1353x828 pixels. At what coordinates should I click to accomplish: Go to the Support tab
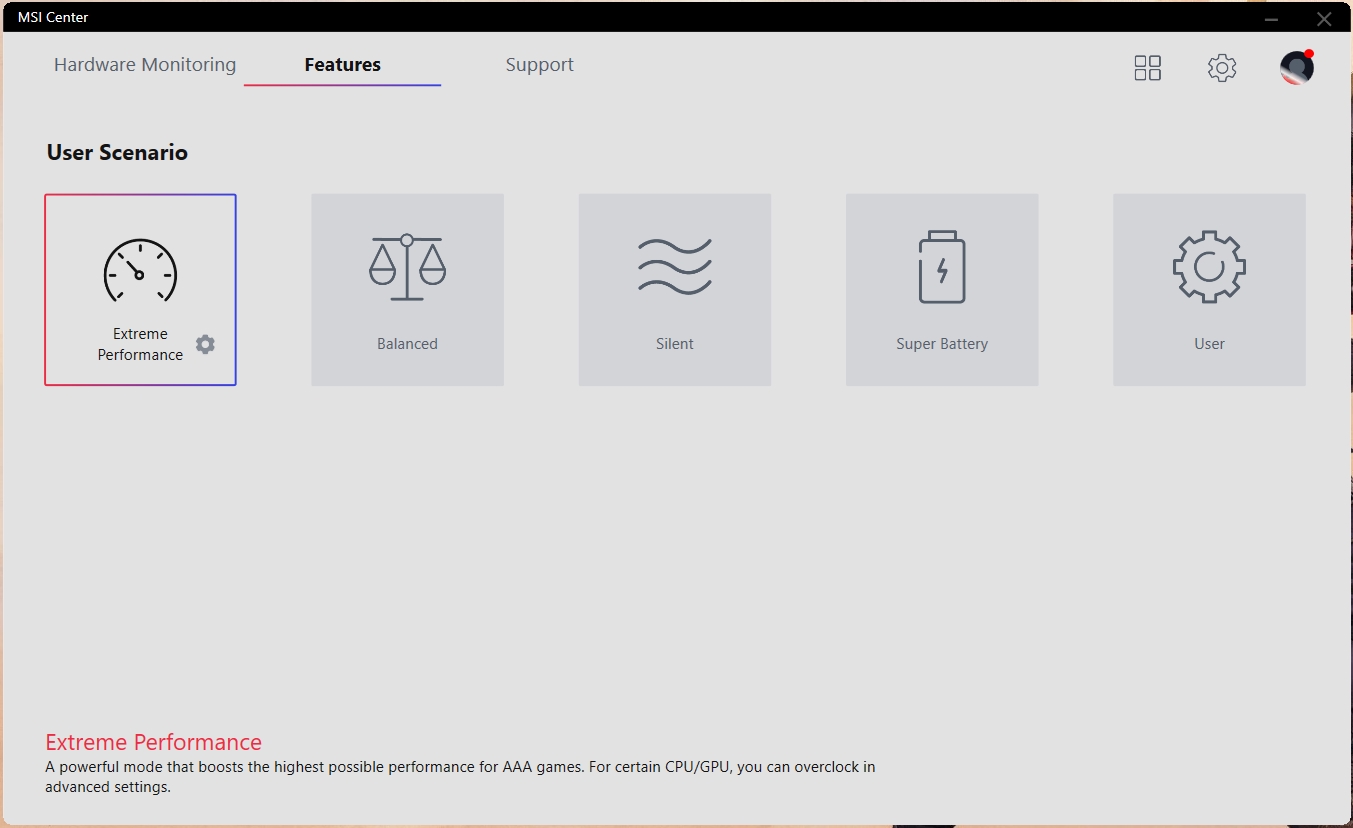click(x=539, y=65)
